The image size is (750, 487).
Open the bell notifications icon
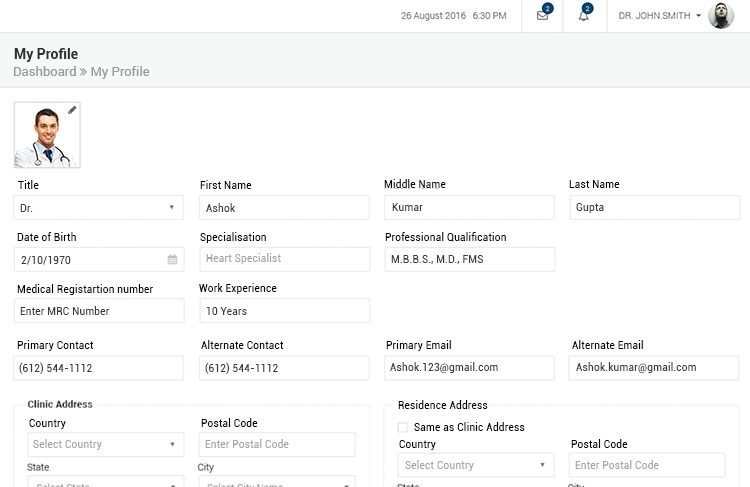pyautogui.click(x=584, y=15)
